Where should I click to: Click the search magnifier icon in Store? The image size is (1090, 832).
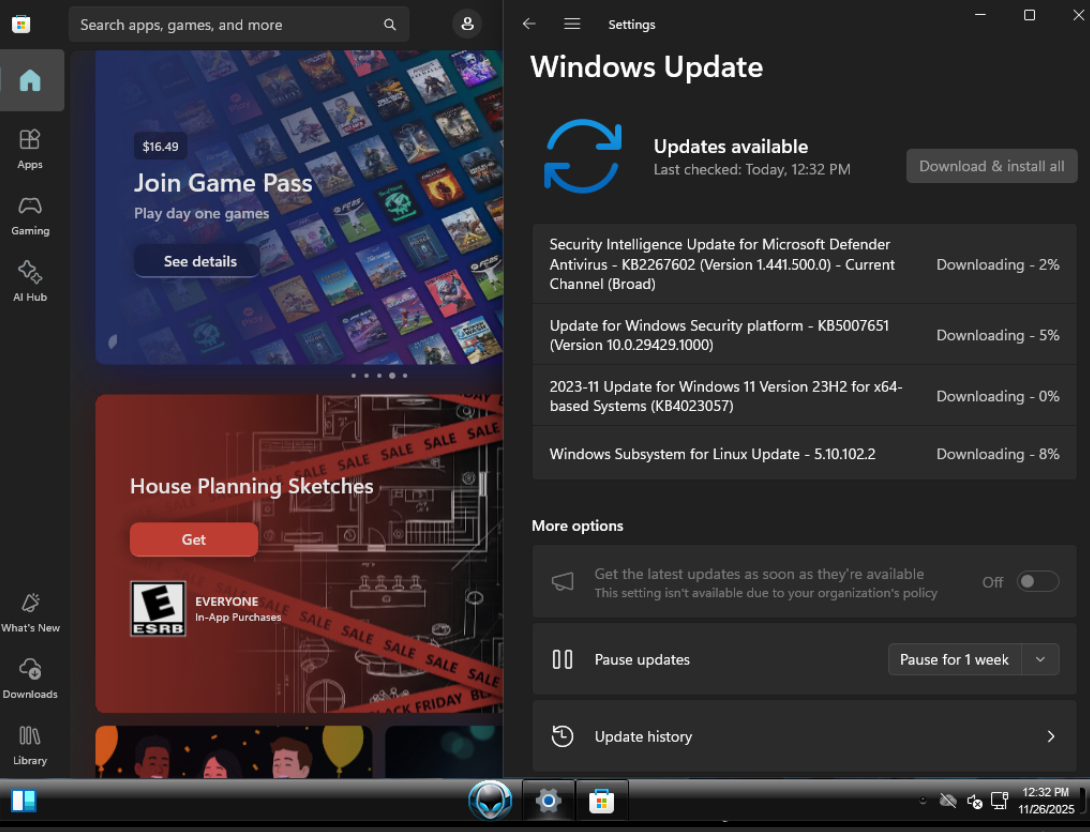[390, 25]
